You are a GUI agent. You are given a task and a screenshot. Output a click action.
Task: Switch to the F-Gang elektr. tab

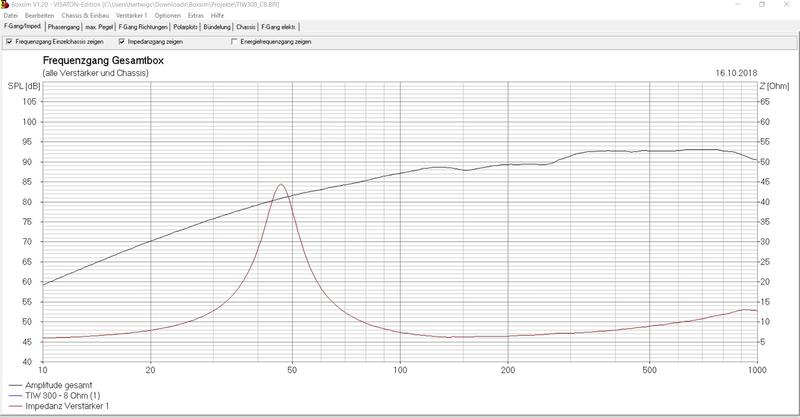[x=279, y=27]
